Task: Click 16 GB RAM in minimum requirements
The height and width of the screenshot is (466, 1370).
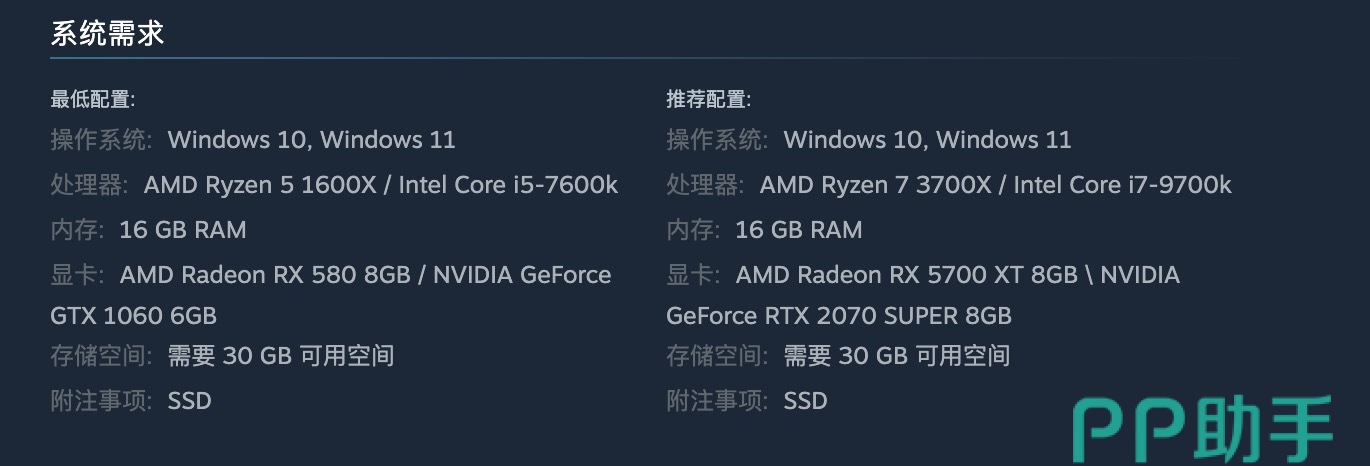Action: (182, 230)
